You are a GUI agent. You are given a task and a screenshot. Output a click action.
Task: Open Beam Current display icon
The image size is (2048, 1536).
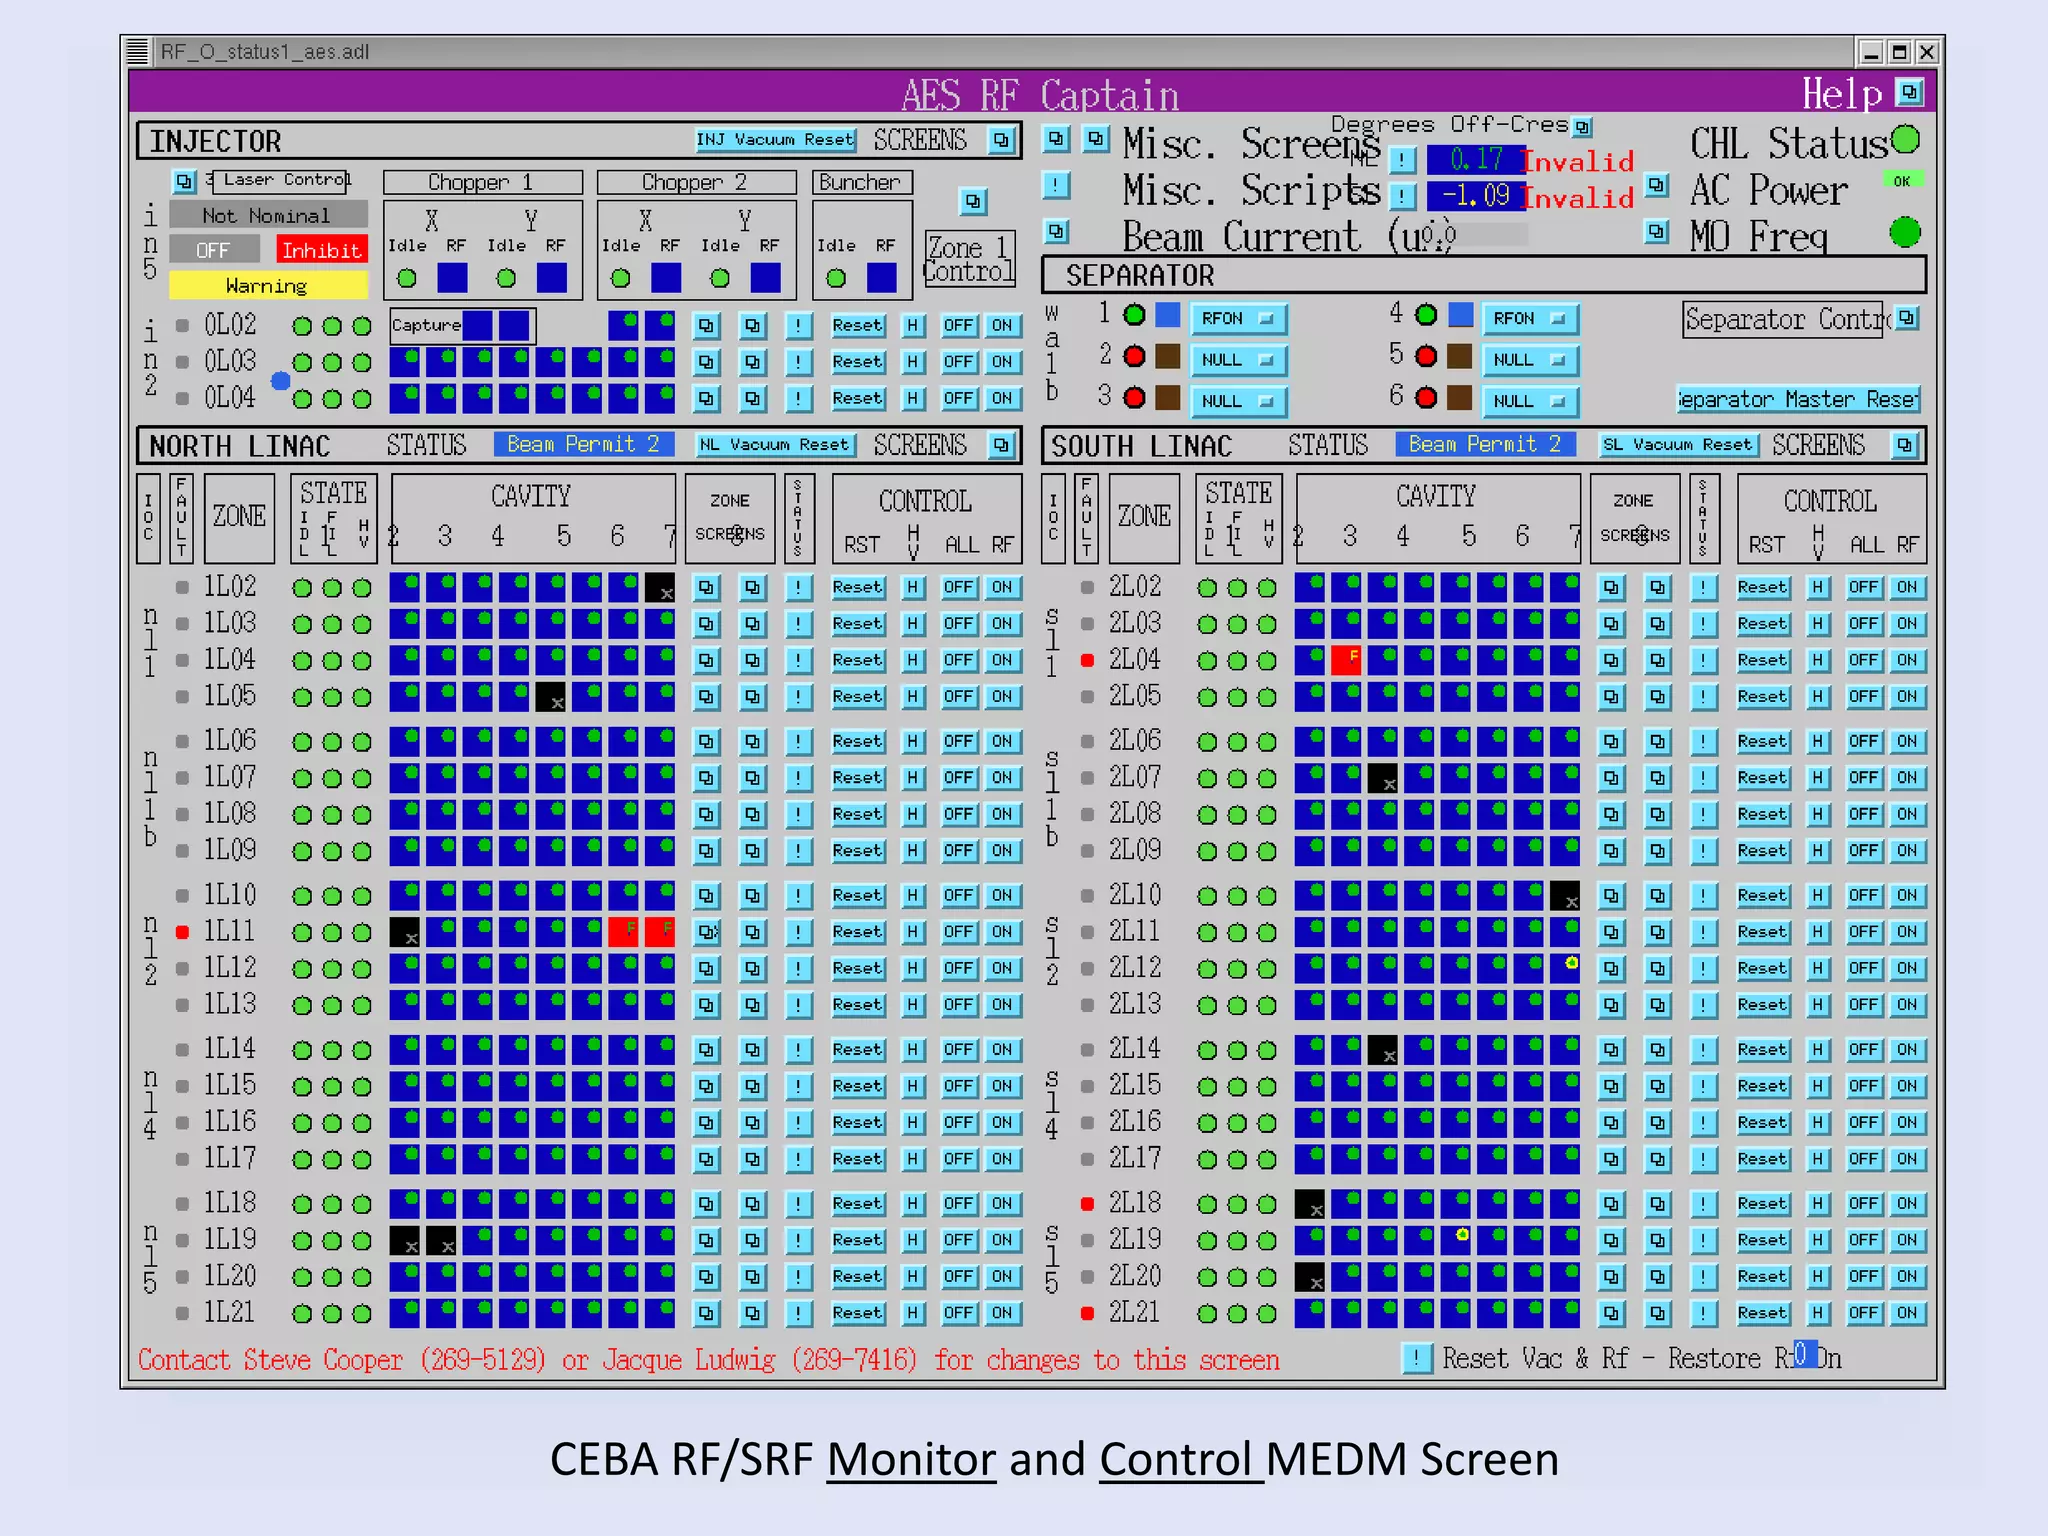point(1057,232)
